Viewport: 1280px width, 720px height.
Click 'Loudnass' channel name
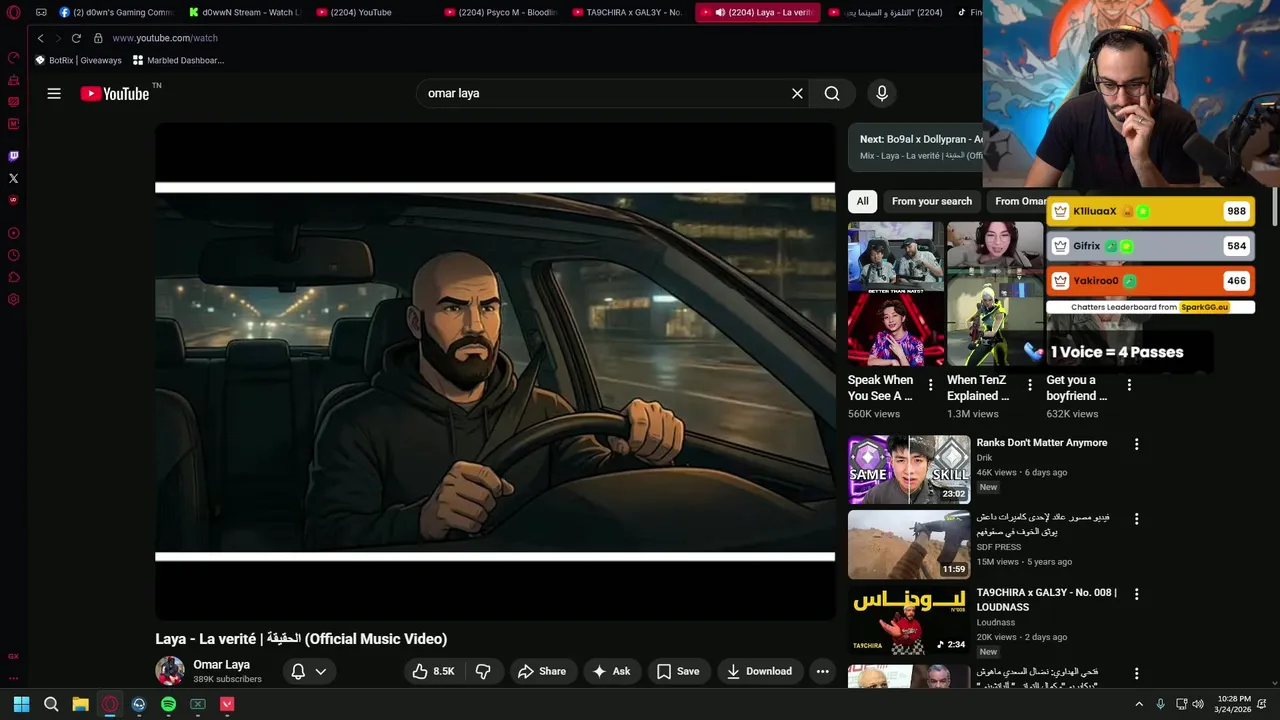[x=995, y=622]
